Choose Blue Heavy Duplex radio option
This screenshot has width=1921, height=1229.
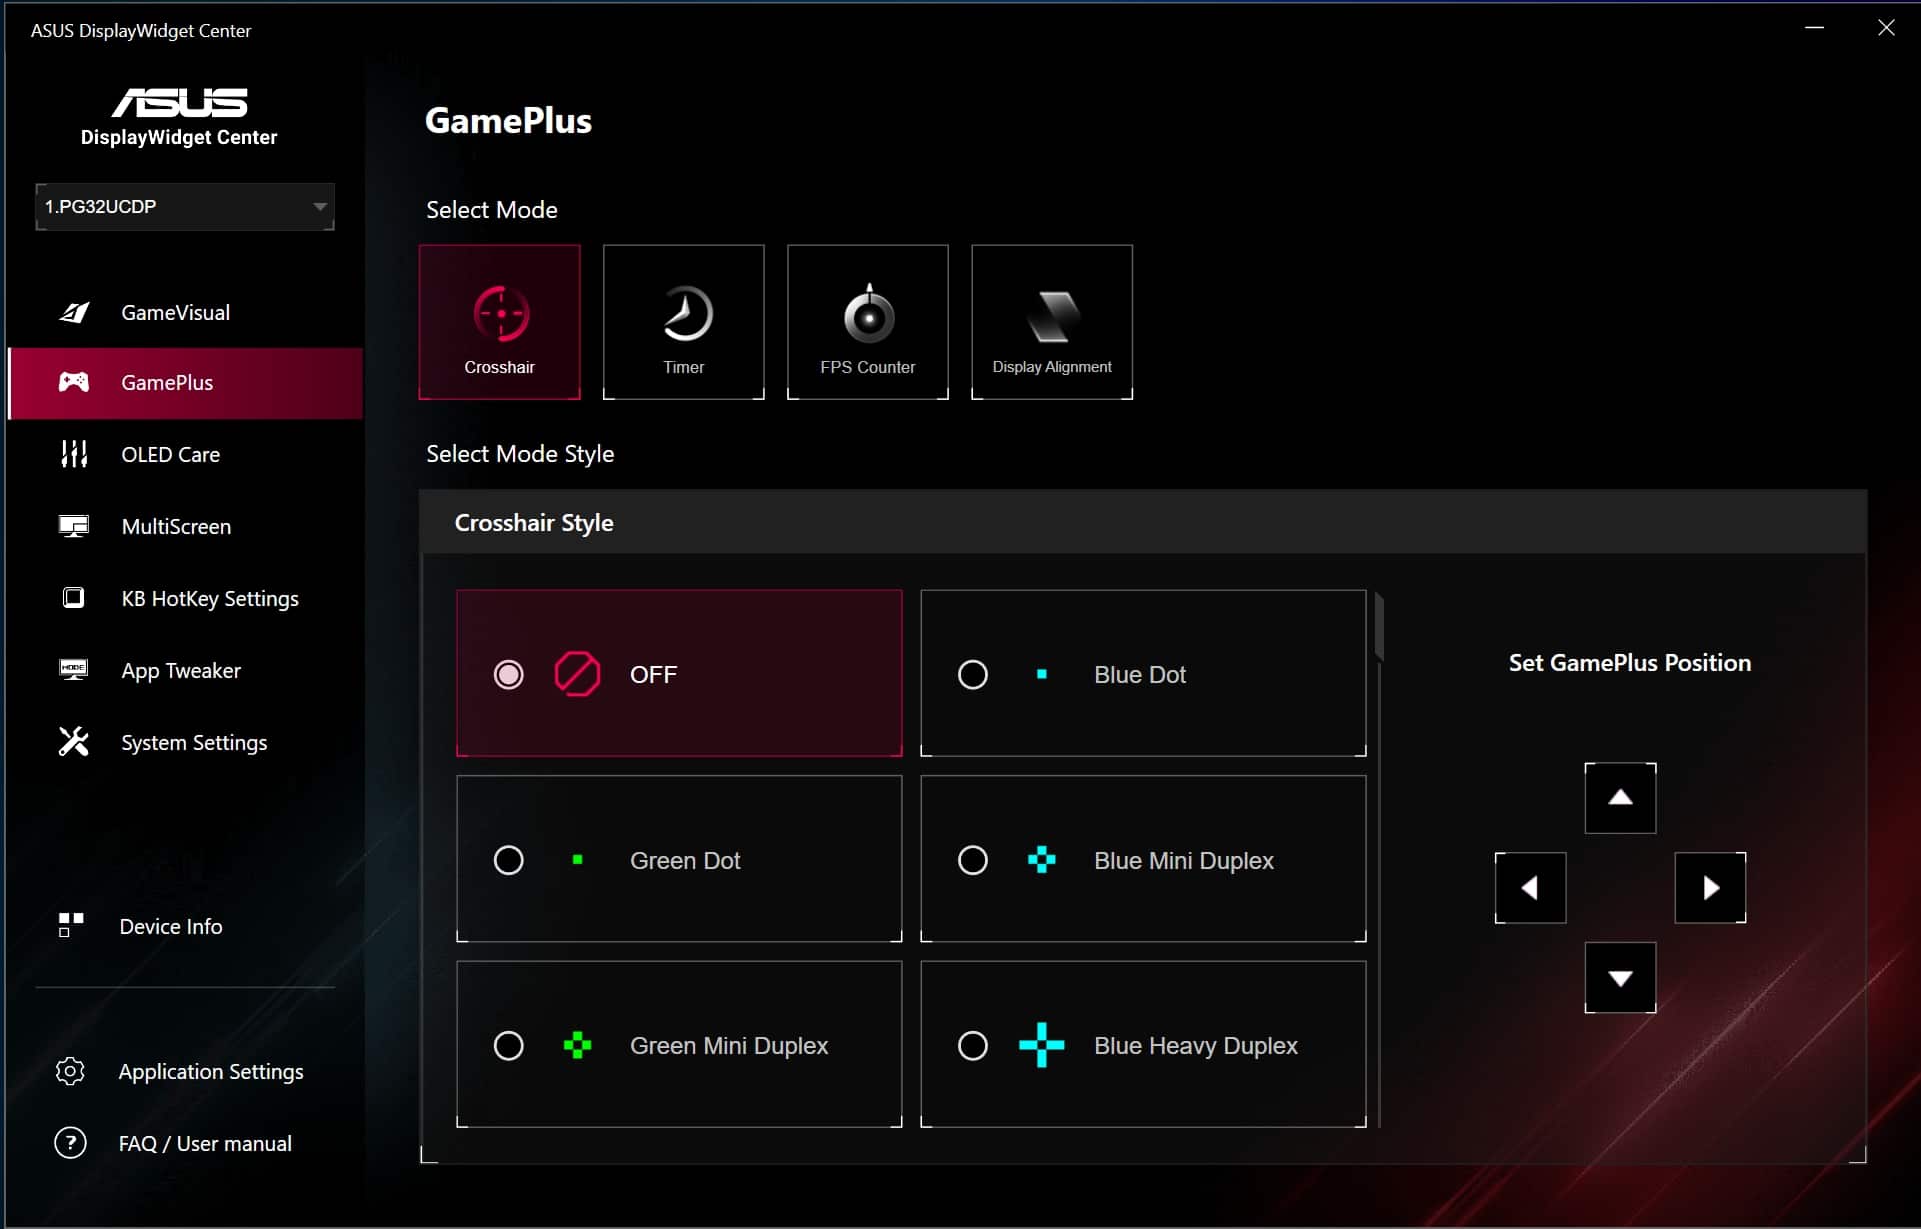pos(972,1046)
